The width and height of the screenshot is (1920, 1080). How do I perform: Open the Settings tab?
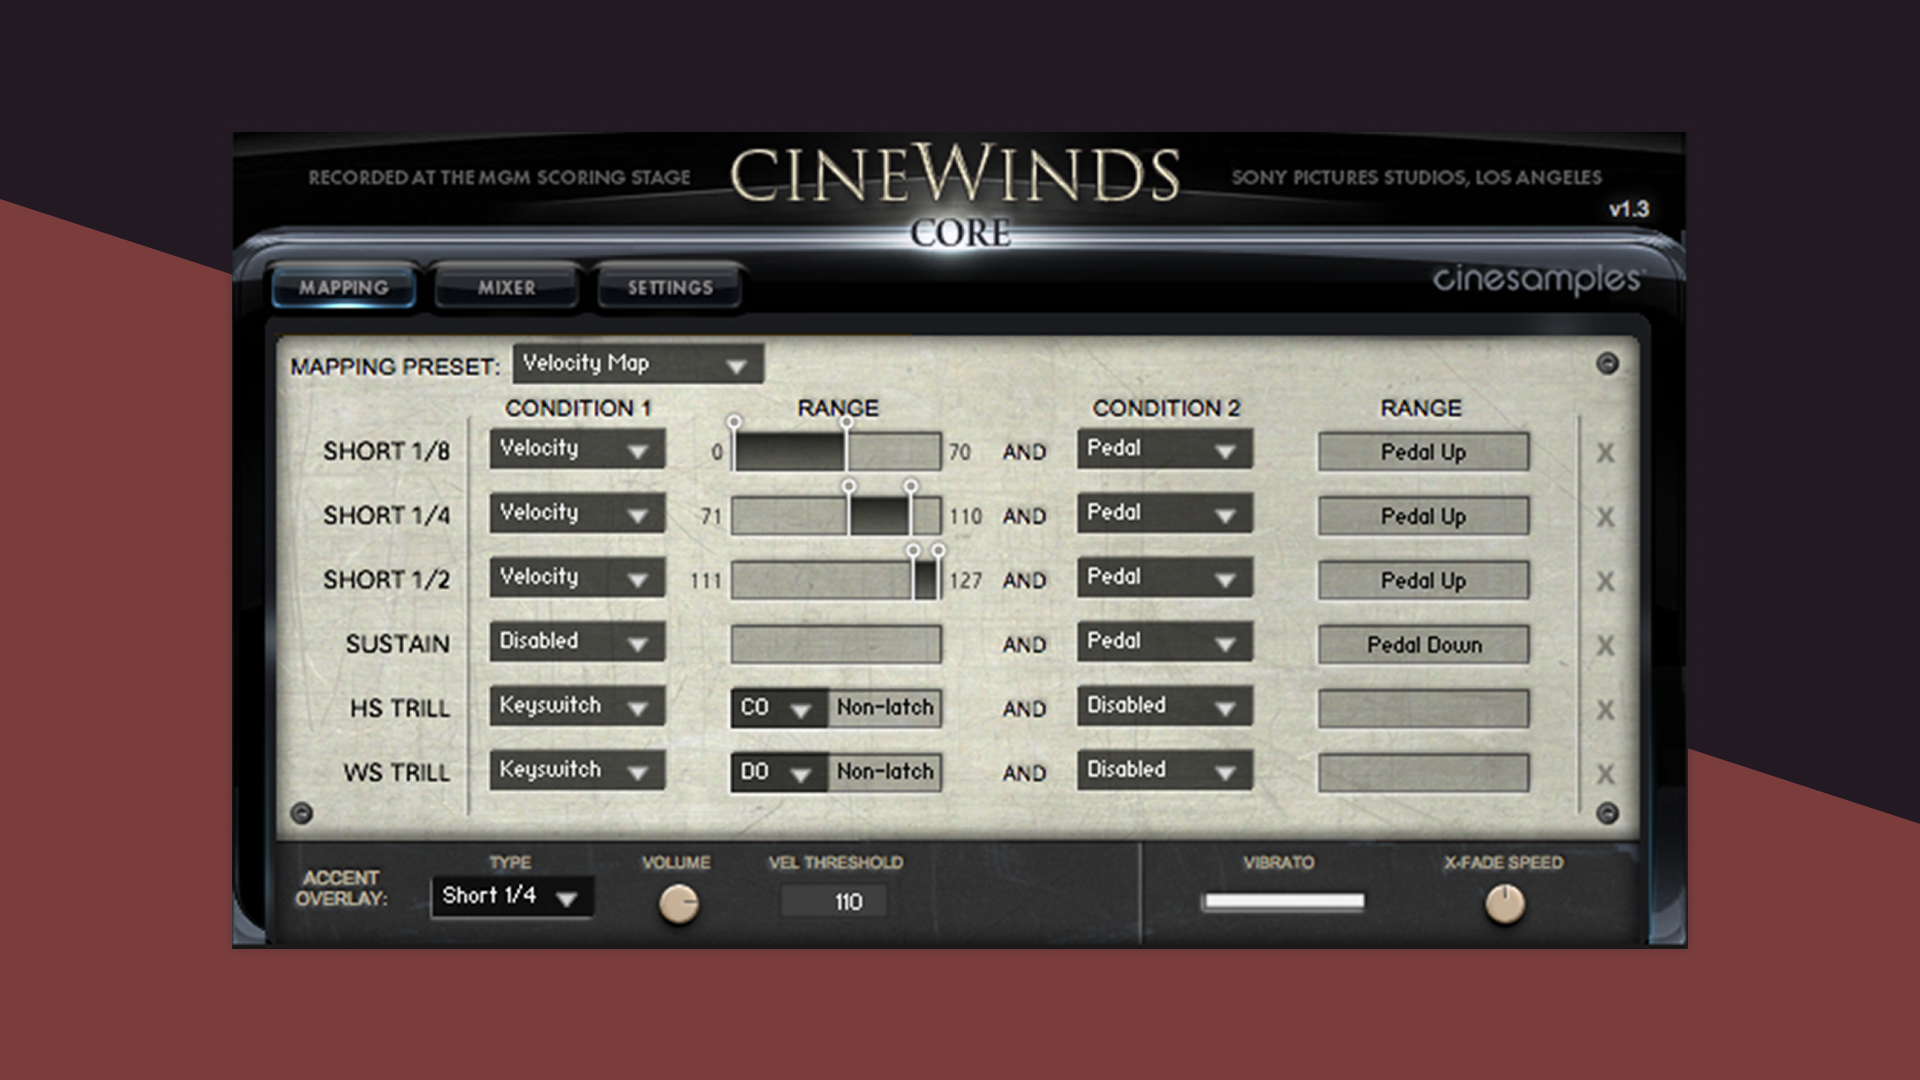tap(667, 287)
